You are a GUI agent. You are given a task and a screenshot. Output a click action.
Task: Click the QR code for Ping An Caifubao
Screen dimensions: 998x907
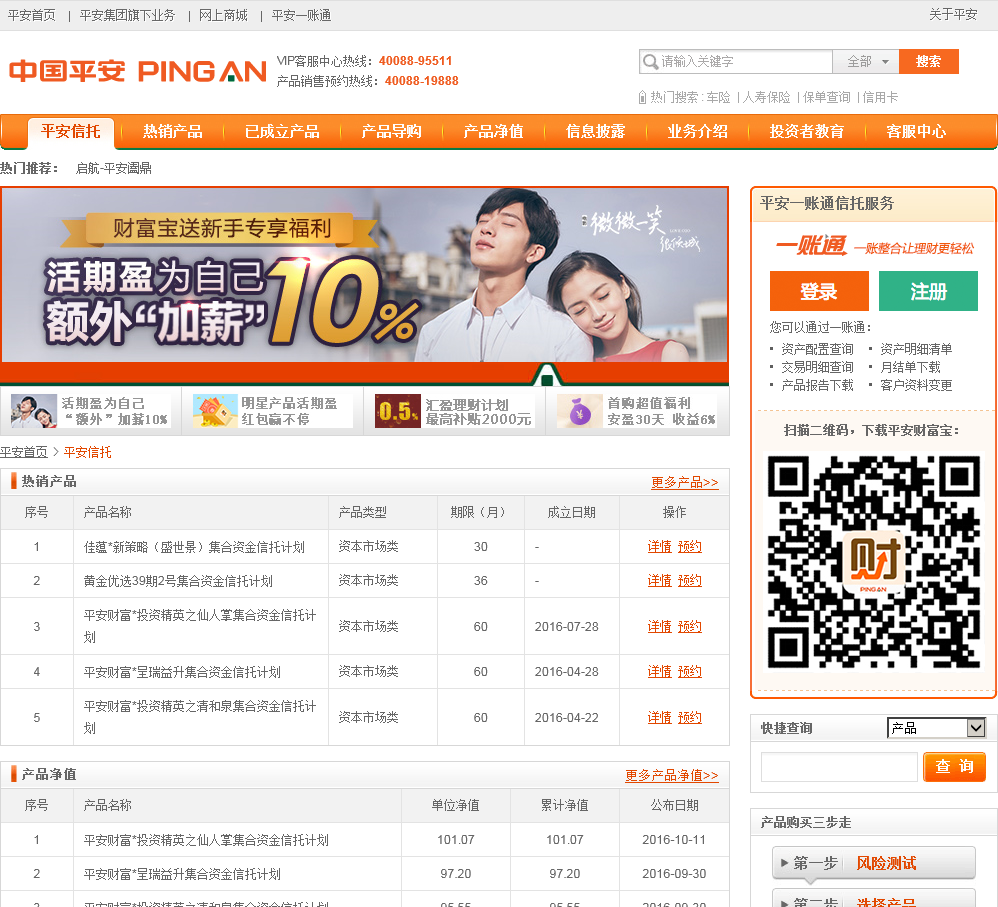873,562
